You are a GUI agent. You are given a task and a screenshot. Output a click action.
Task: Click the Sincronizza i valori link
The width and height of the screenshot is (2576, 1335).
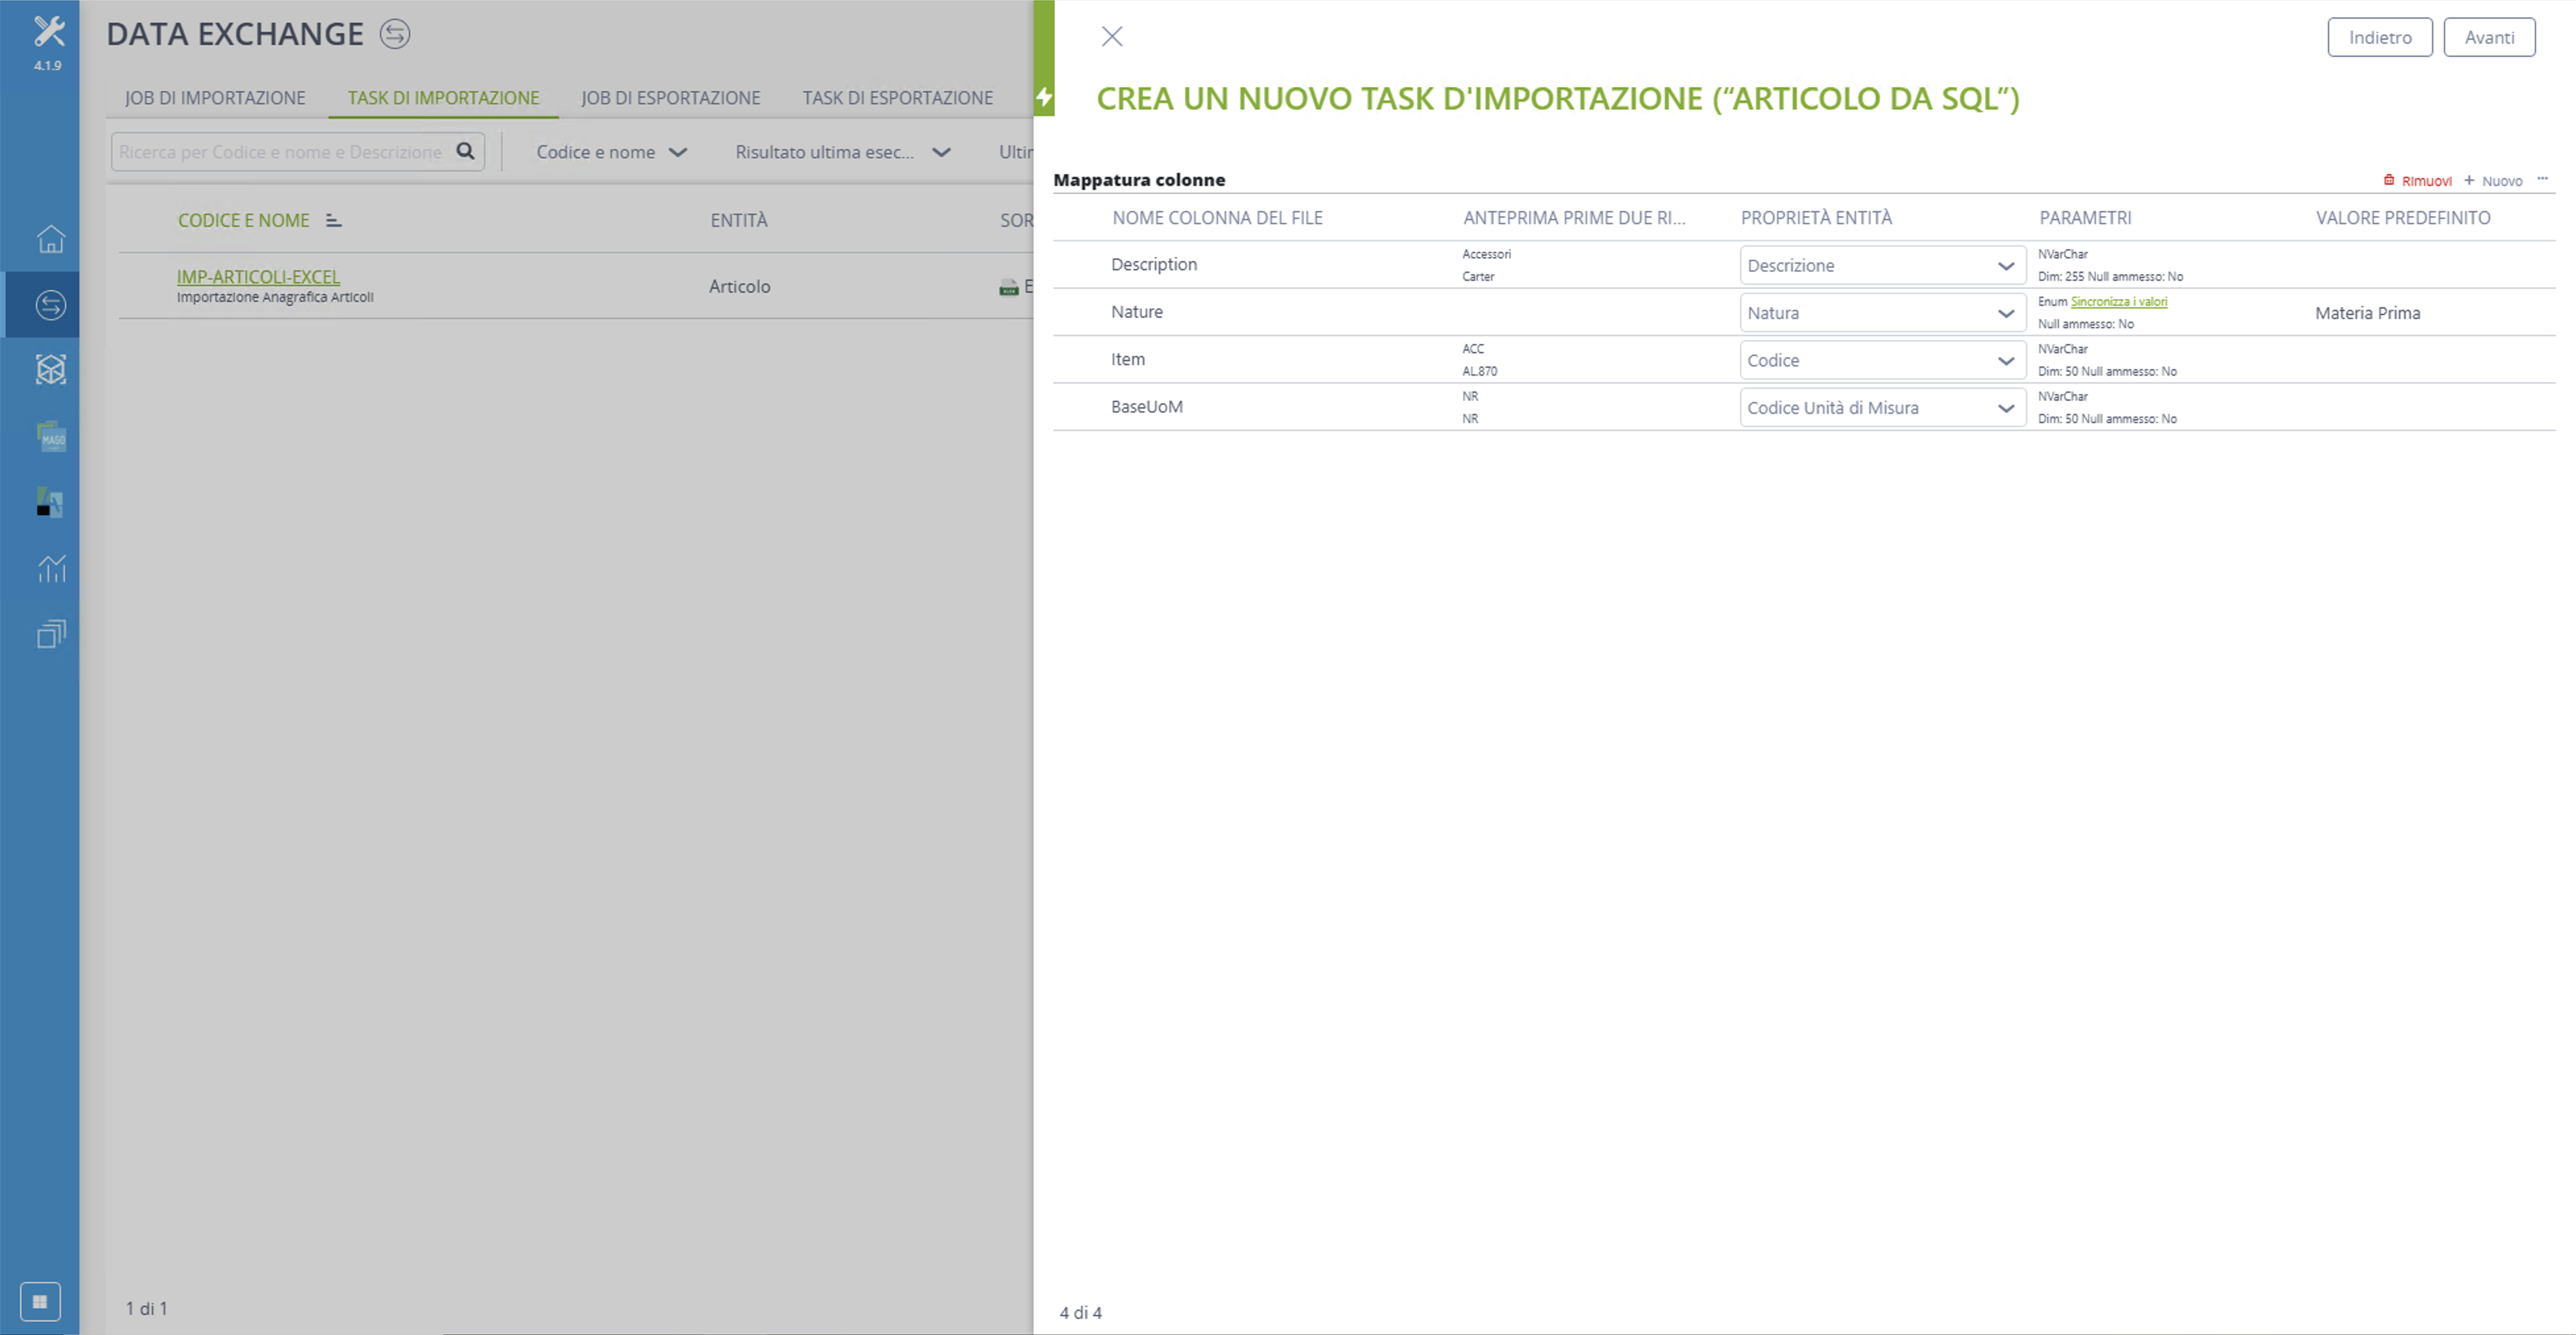2118,301
